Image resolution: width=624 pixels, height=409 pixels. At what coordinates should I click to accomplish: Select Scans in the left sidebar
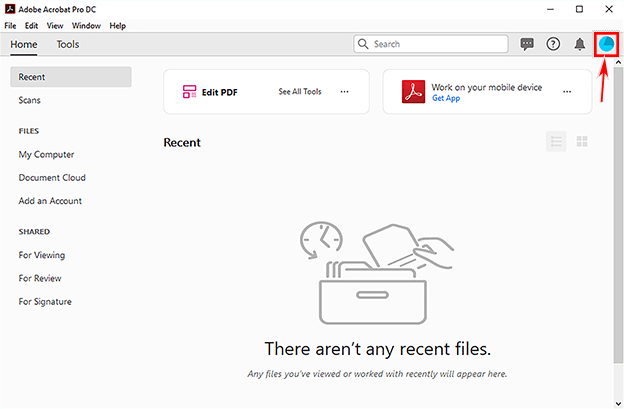tap(30, 100)
